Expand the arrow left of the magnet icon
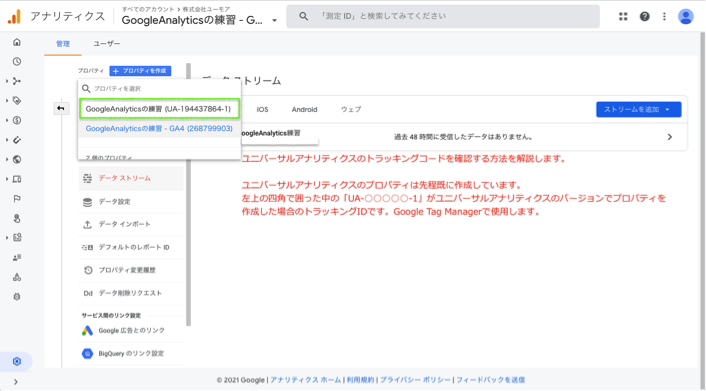 (x=7, y=140)
